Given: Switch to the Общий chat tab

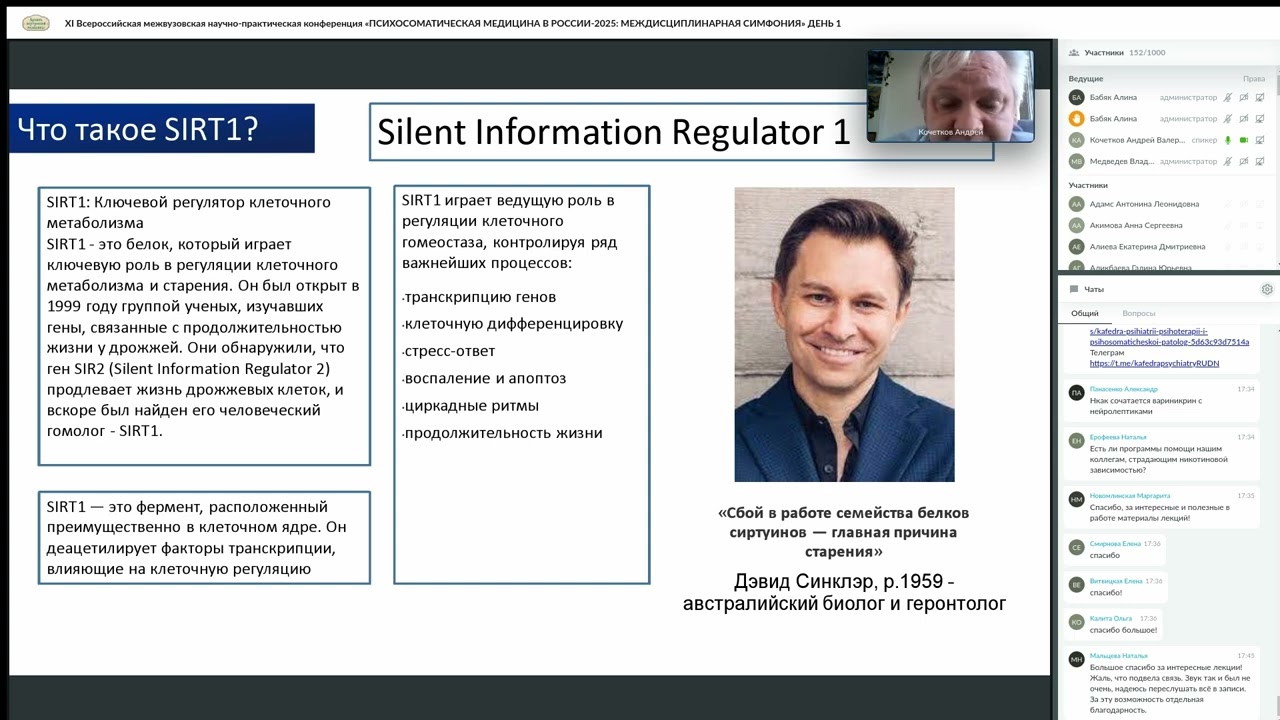Looking at the screenshot, I should pyautogui.click(x=1084, y=313).
